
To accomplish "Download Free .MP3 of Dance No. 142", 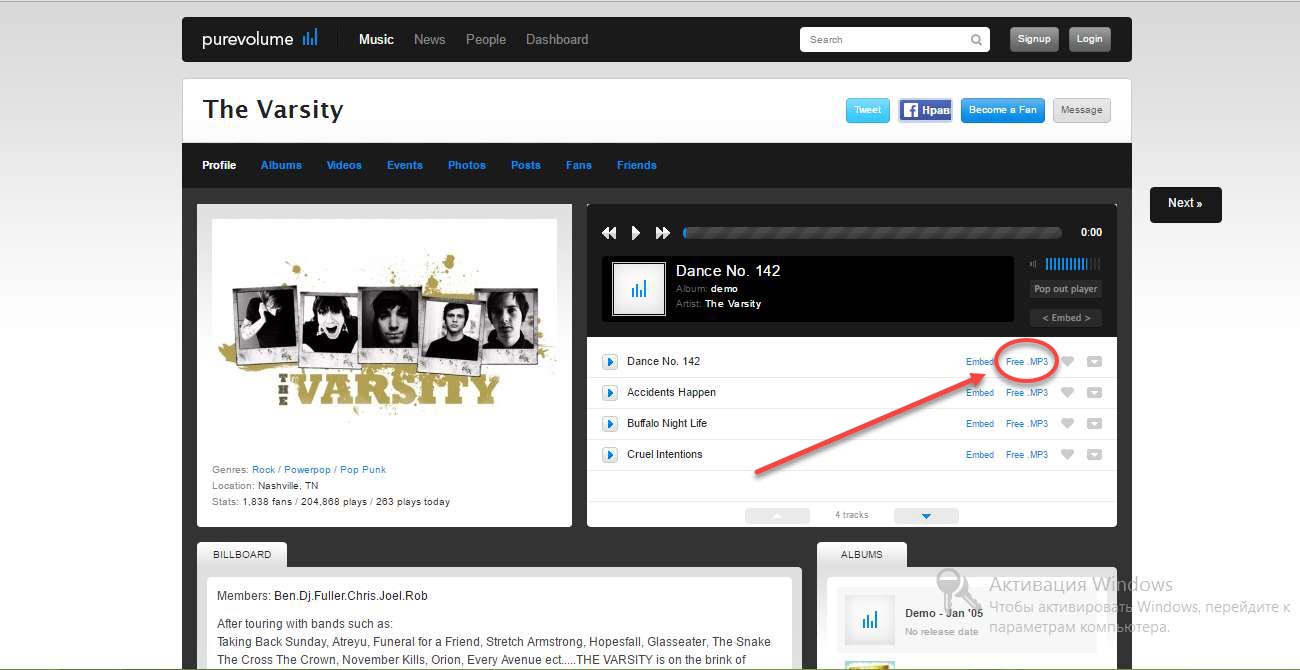I will 1027,362.
